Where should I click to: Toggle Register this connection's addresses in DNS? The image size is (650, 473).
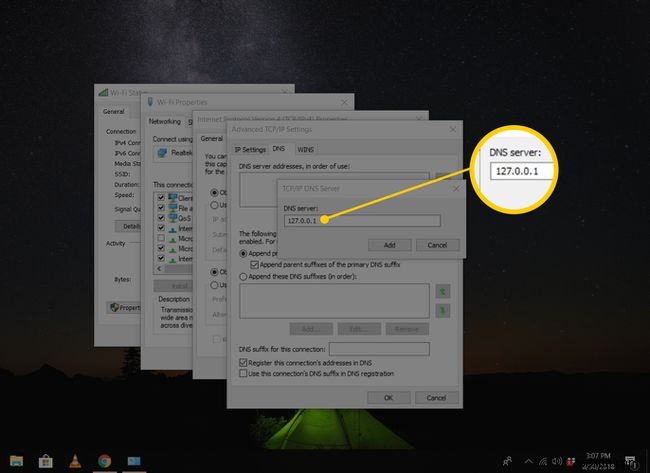[243, 363]
